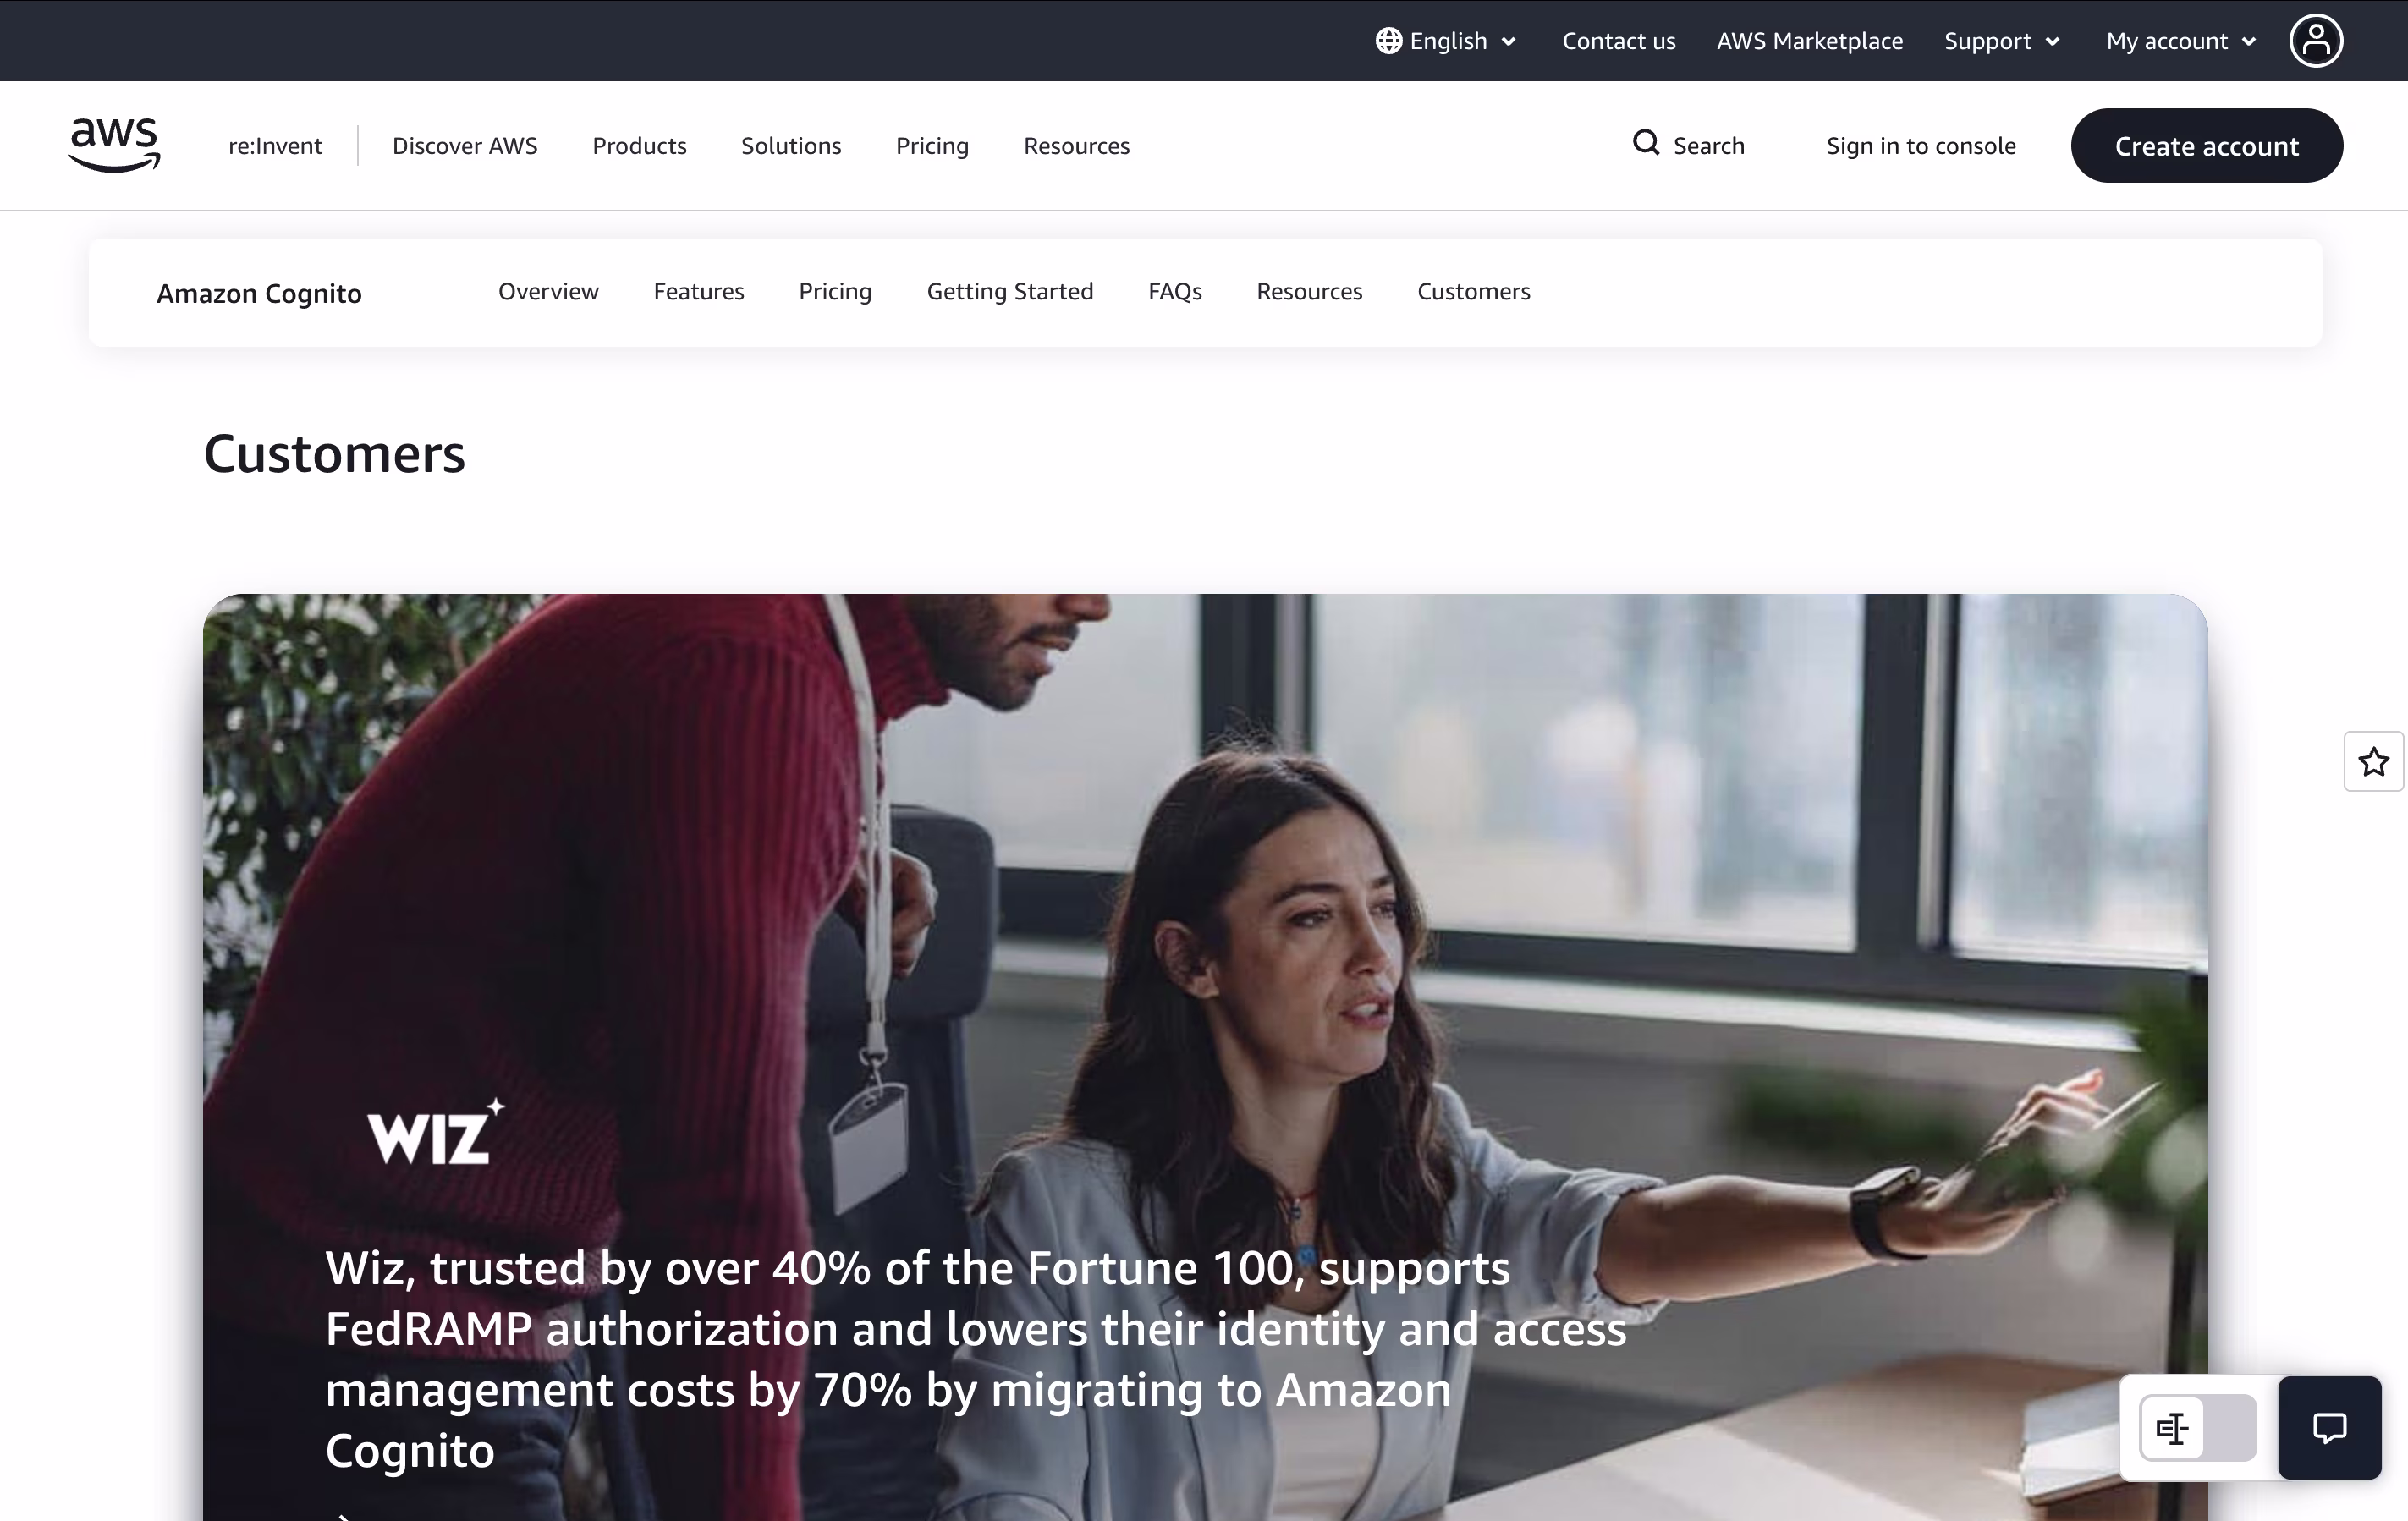
Task: Open the My account dropdown
Action: coord(2181,41)
